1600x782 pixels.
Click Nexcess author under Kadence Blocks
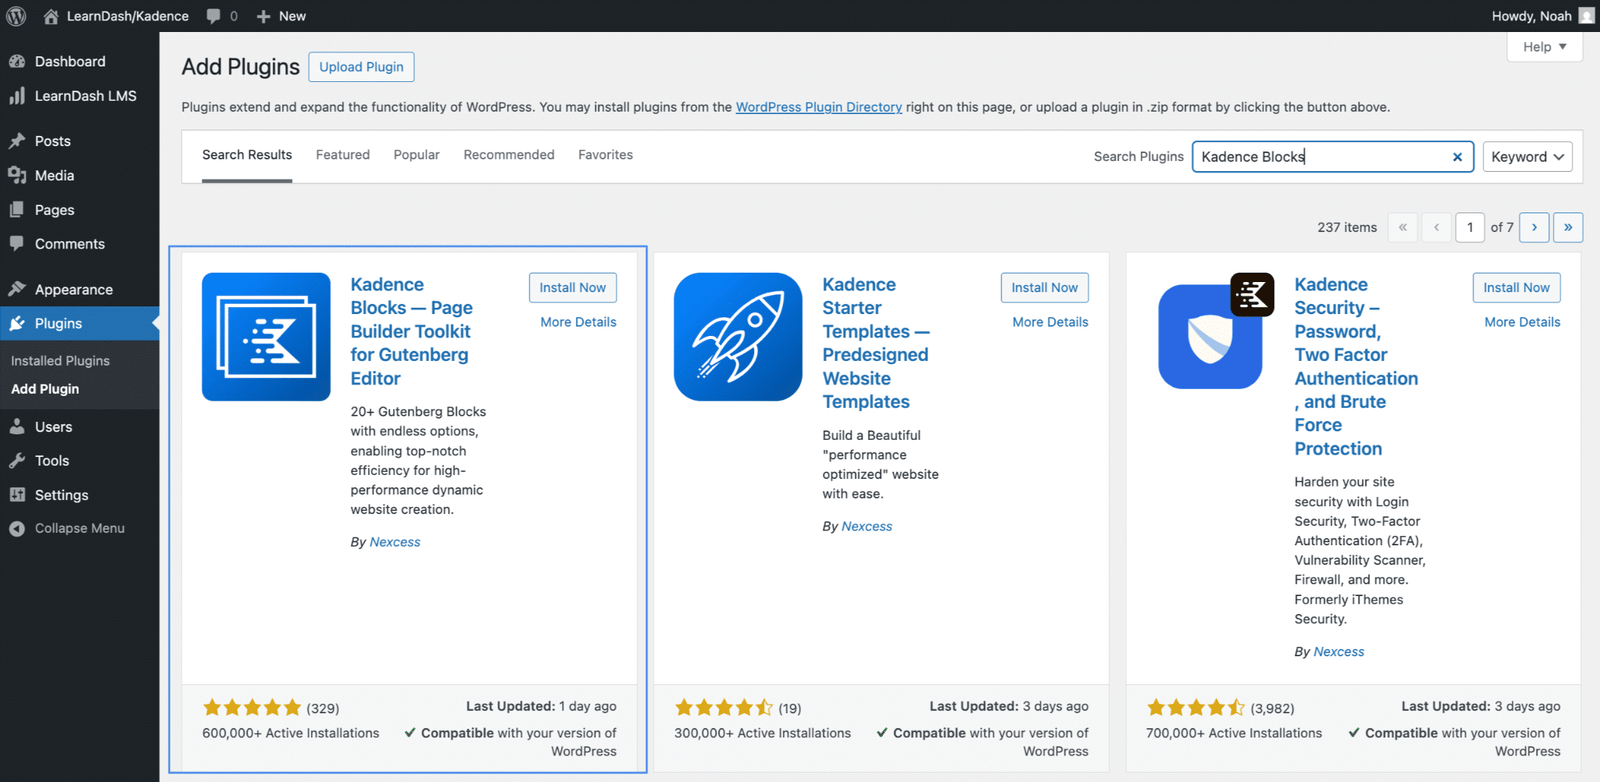[x=395, y=542]
